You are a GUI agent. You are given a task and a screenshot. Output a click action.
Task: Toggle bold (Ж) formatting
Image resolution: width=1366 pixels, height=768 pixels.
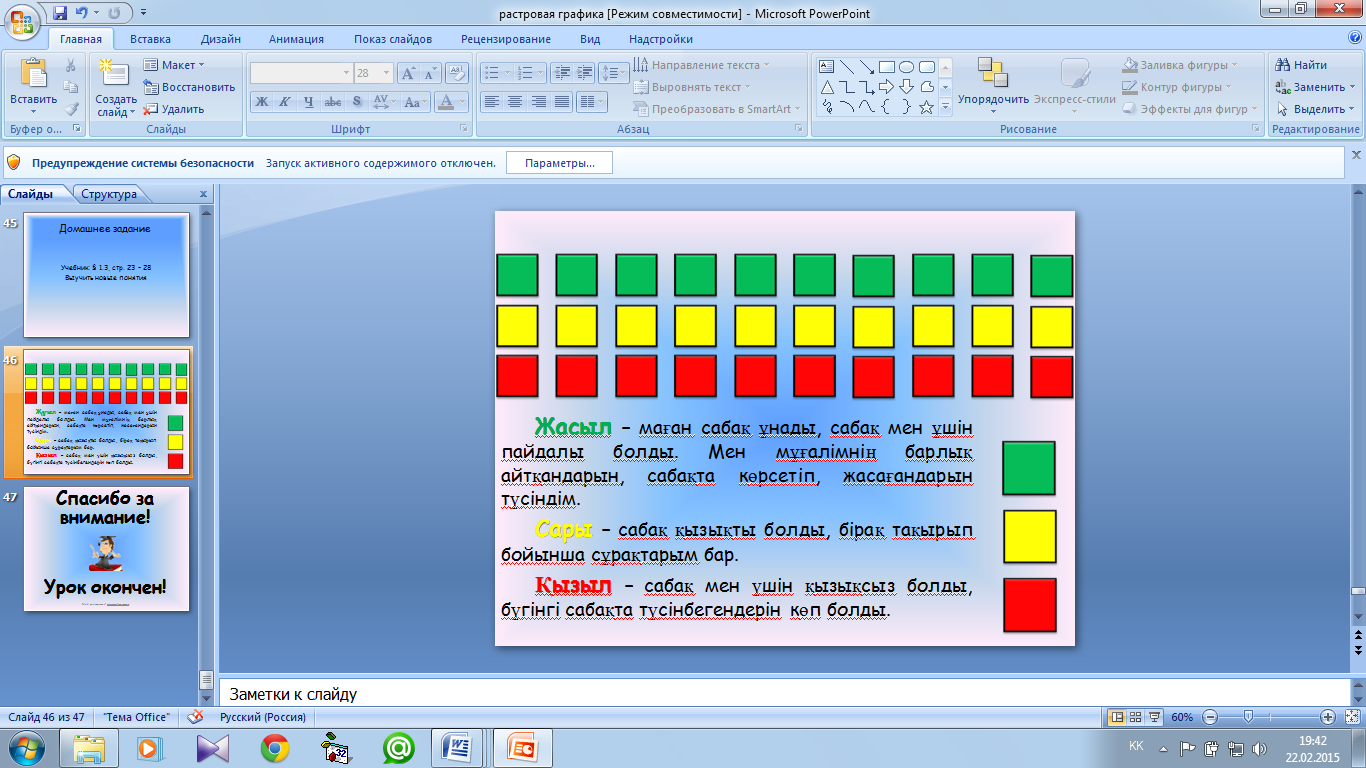(x=261, y=101)
